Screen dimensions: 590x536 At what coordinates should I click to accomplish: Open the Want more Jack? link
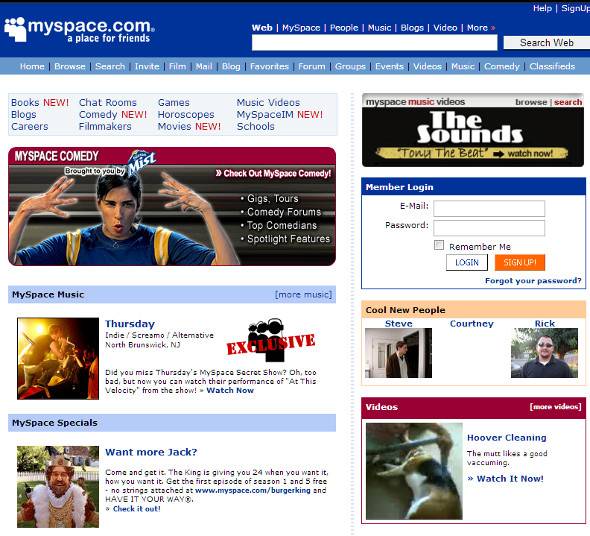coord(151,452)
